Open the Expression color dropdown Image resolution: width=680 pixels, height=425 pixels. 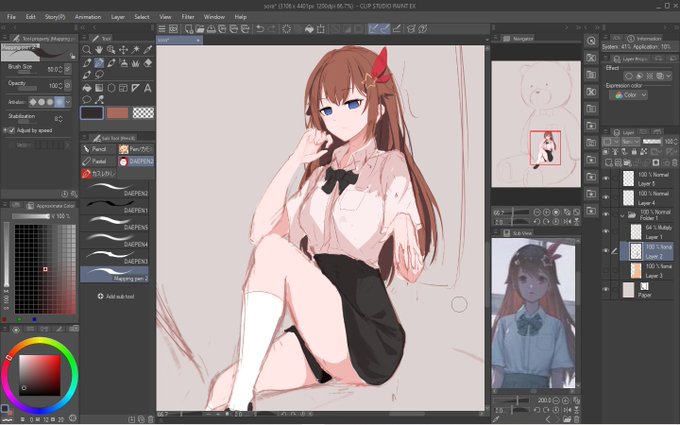click(628, 95)
